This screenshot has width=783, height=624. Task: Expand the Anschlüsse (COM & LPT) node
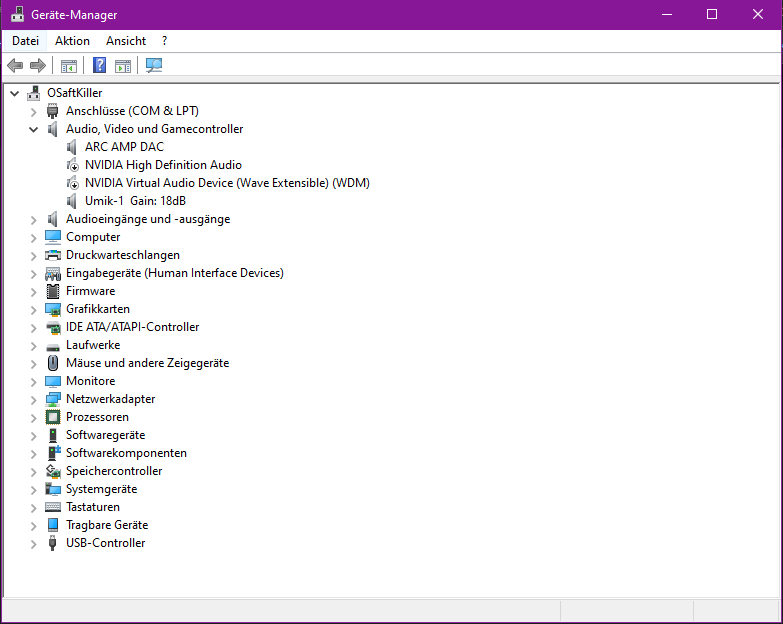click(x=33, y=111)
